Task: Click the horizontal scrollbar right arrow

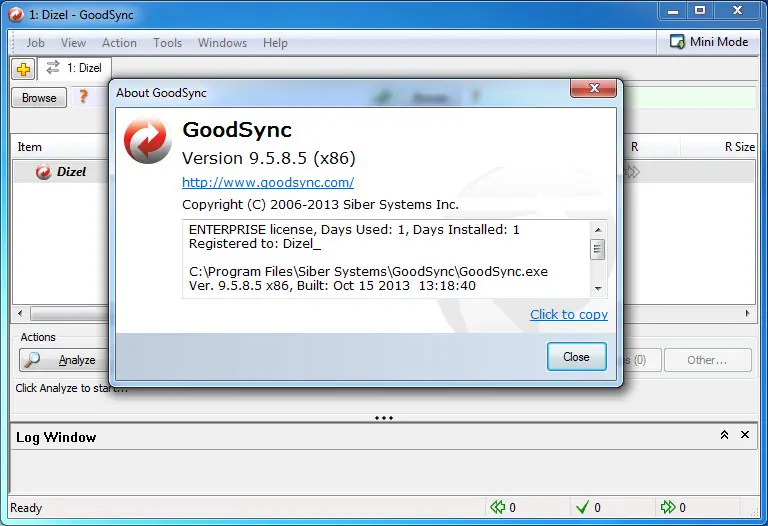Action: click(x=747, y=313)
